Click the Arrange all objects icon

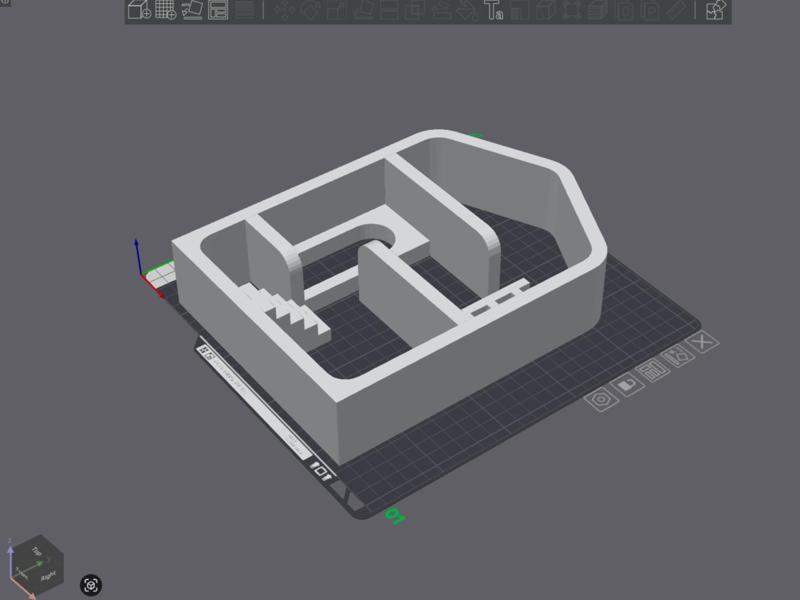(218, 9)
